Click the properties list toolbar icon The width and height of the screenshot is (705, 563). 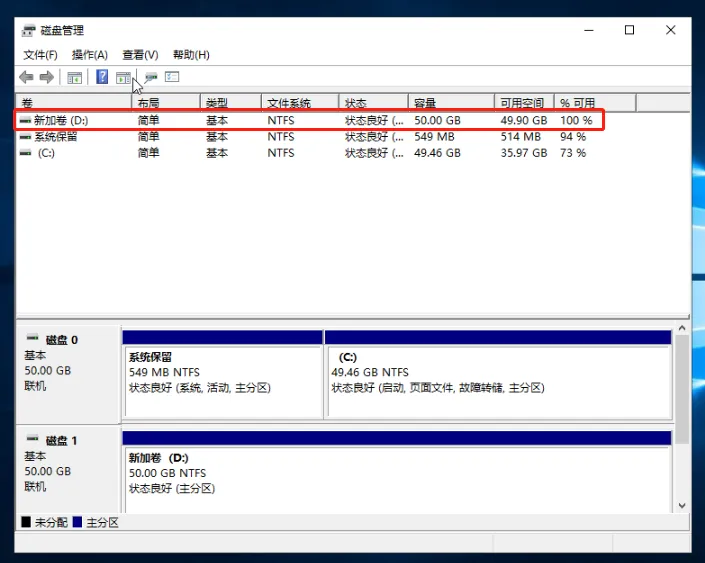pyautogui.click(x=172, y=77)
